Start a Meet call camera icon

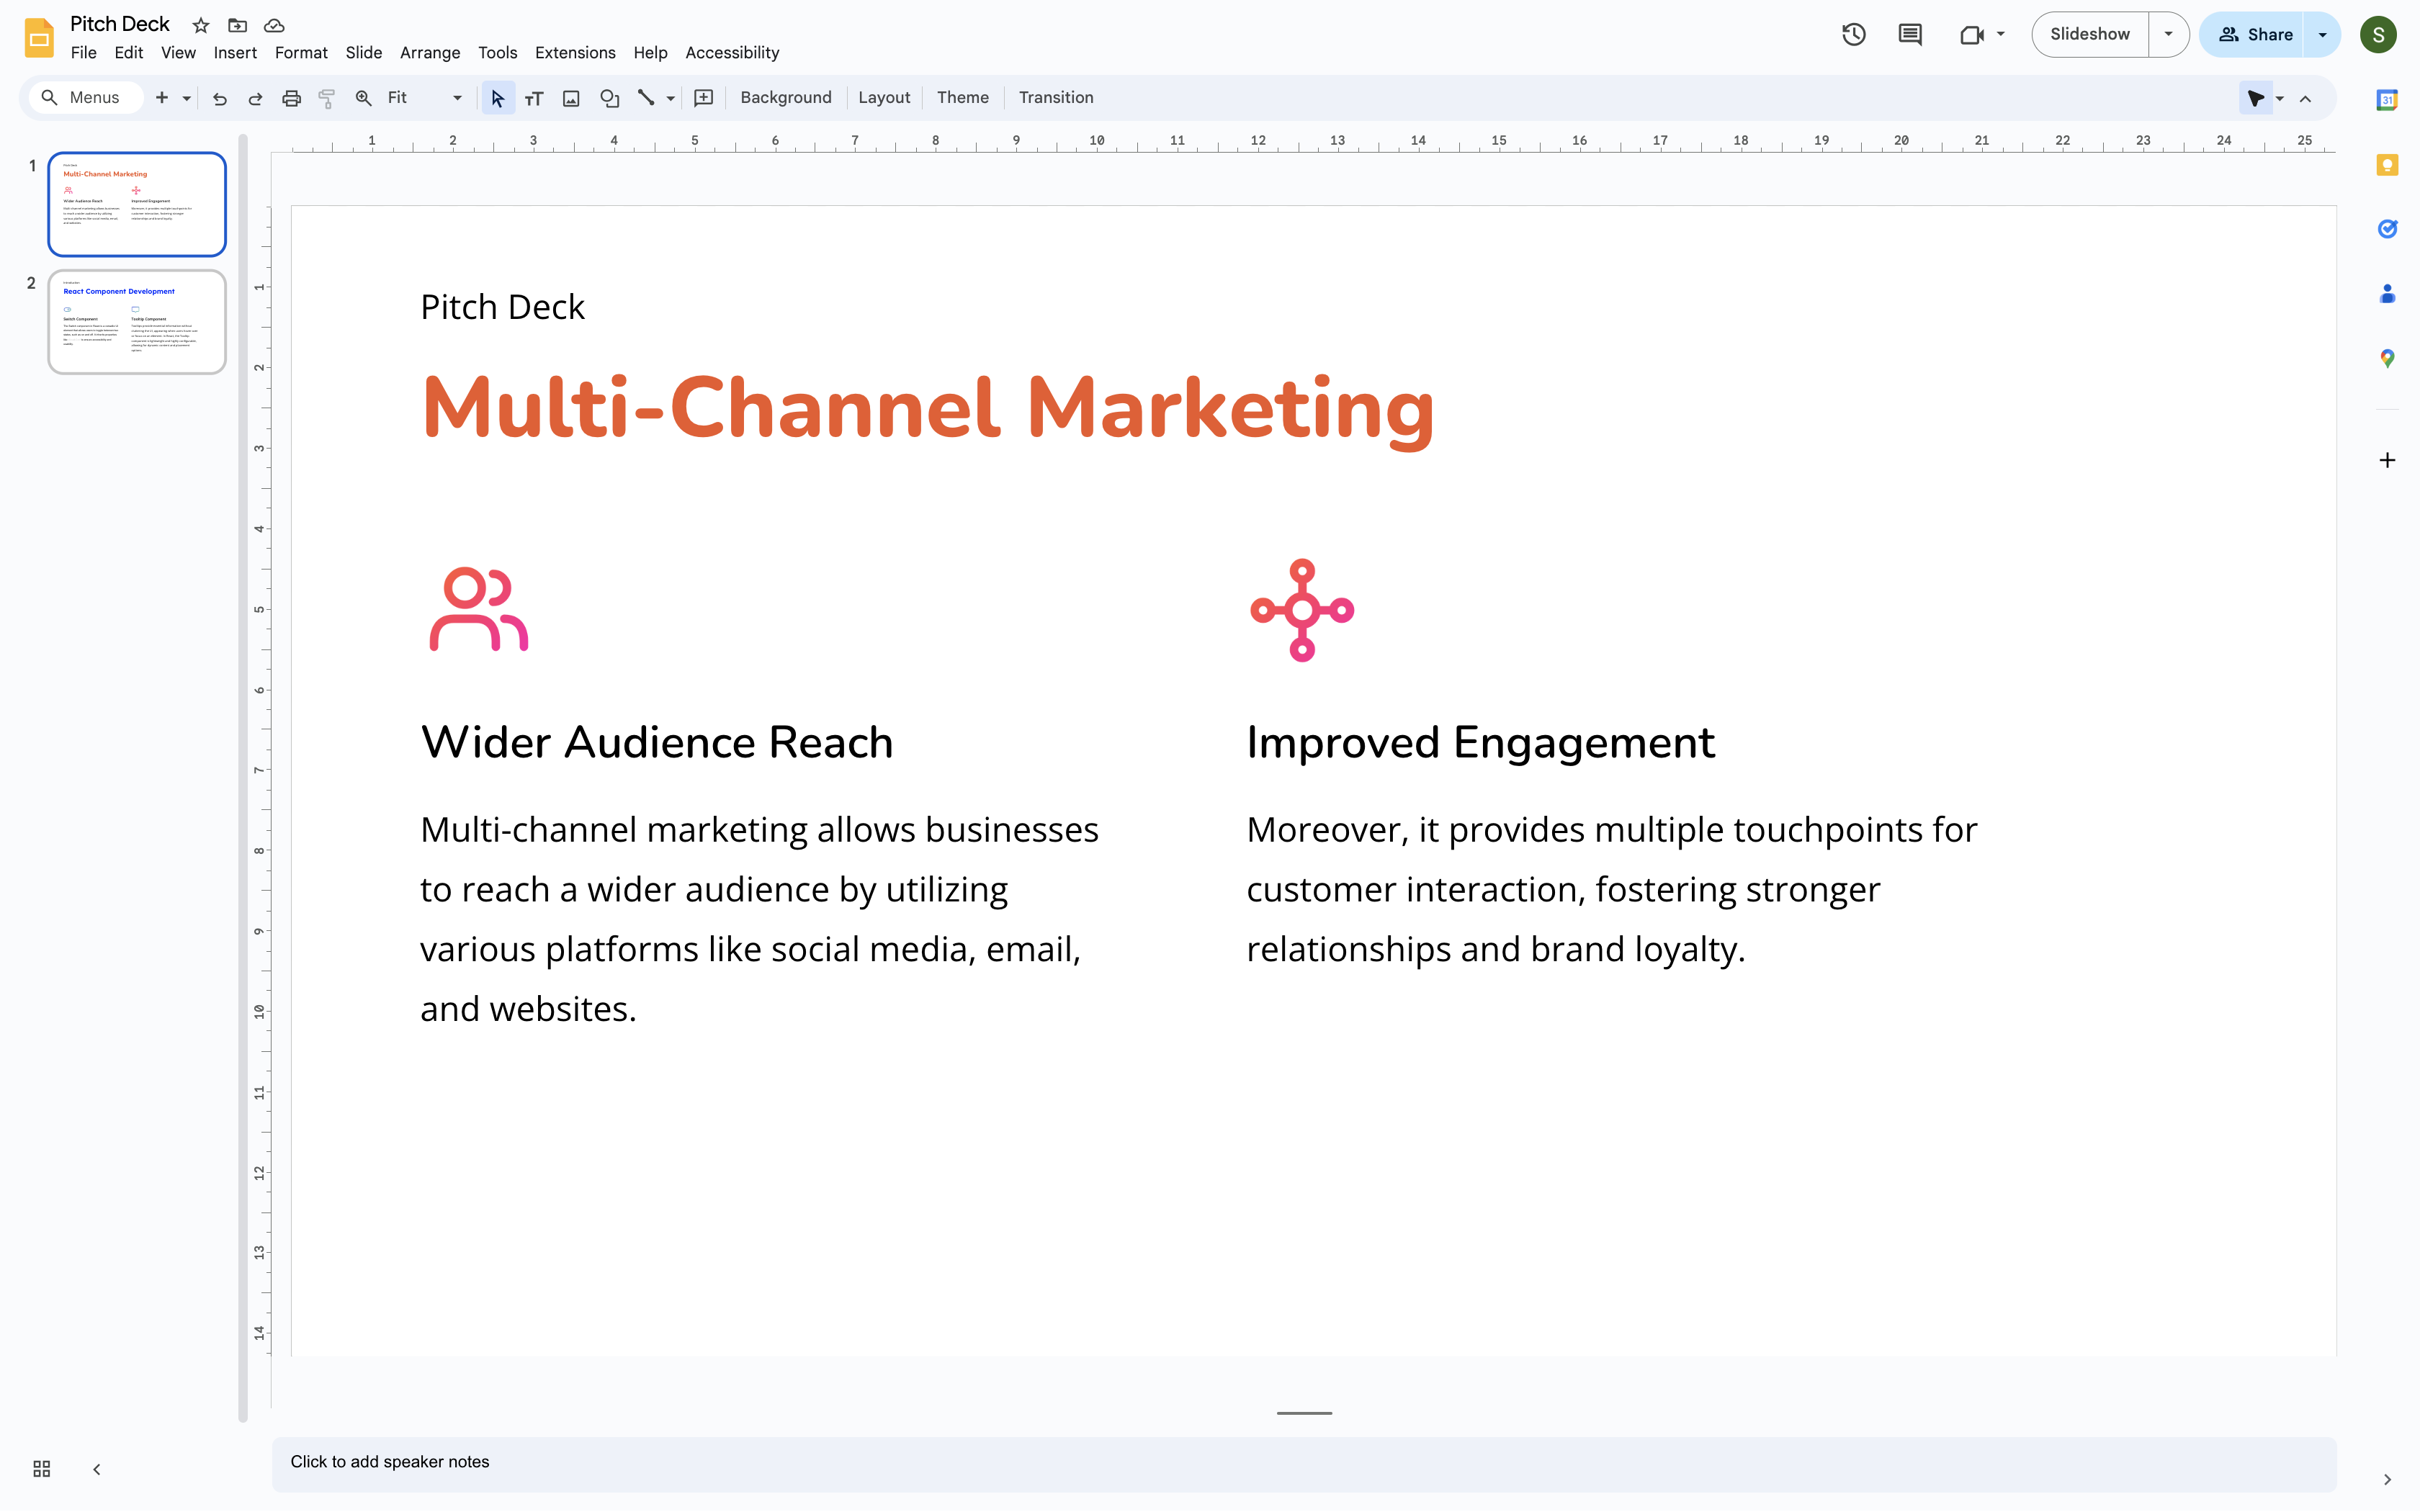pyautogui.click(x=1971, y=34)
